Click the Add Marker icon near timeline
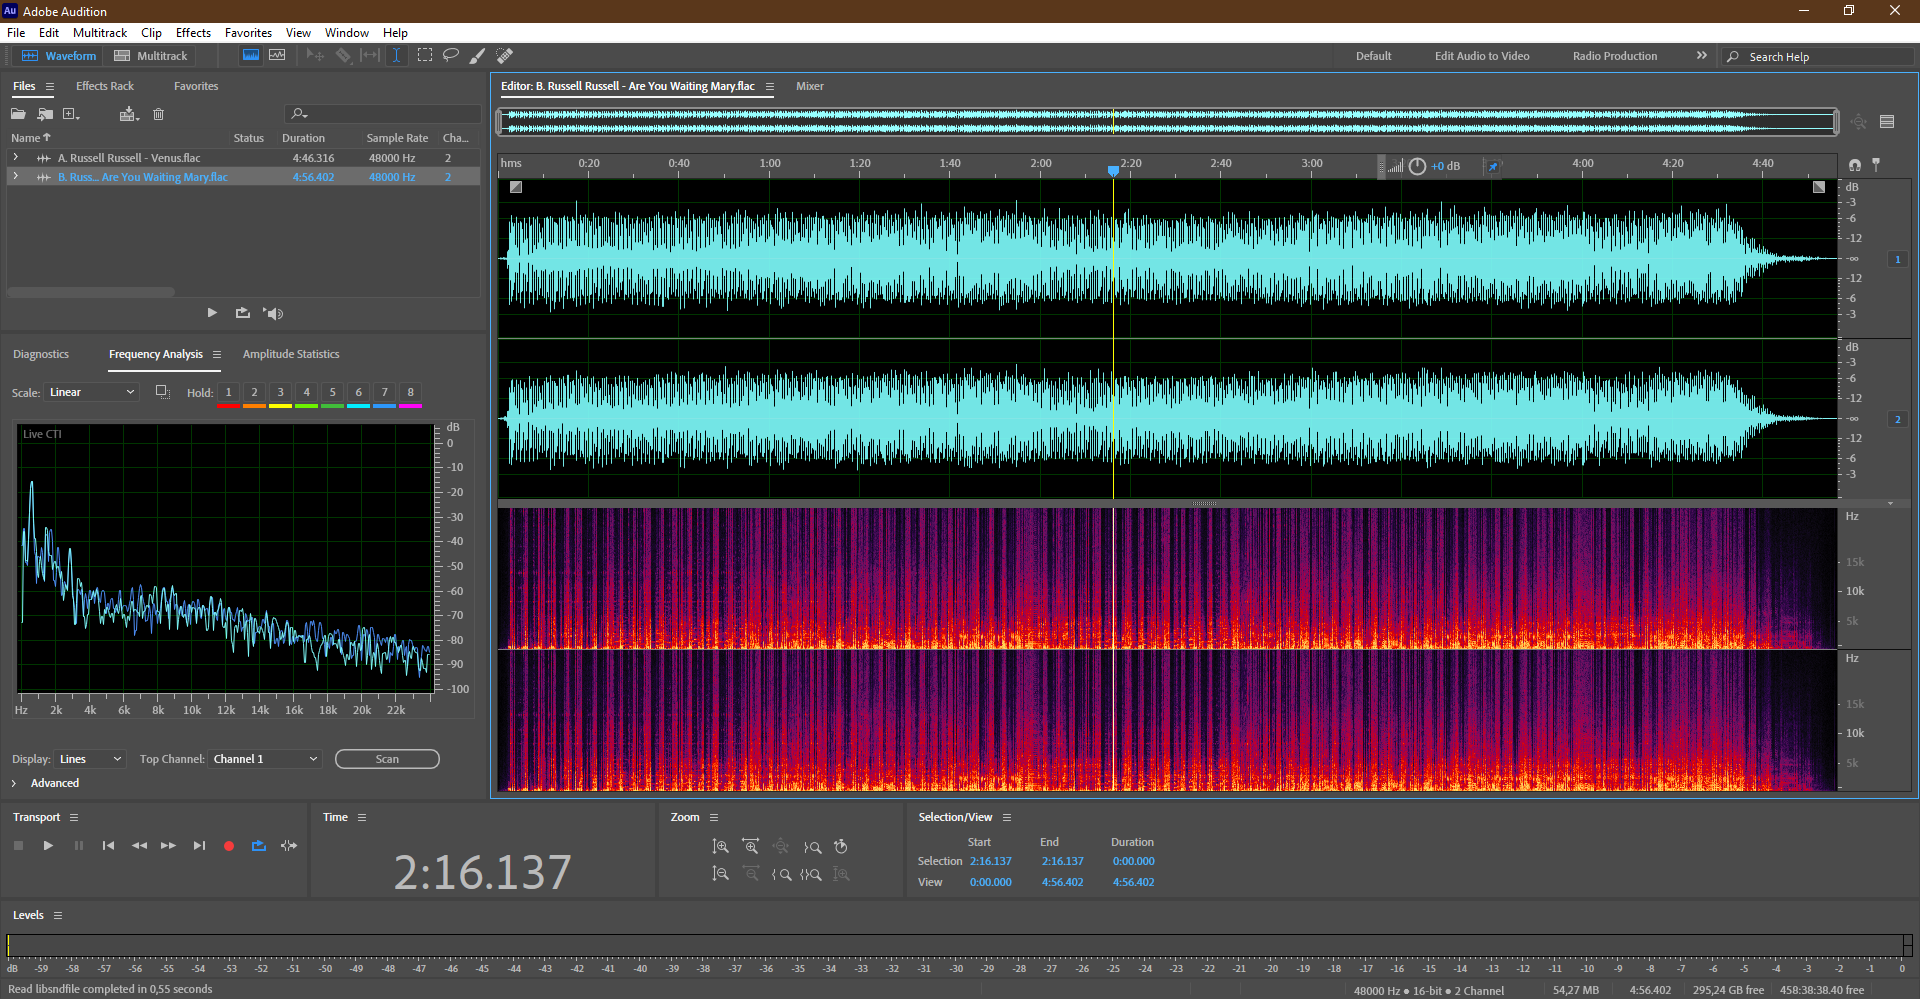This screenshot has height=999, width=1920. [1876, 164]
